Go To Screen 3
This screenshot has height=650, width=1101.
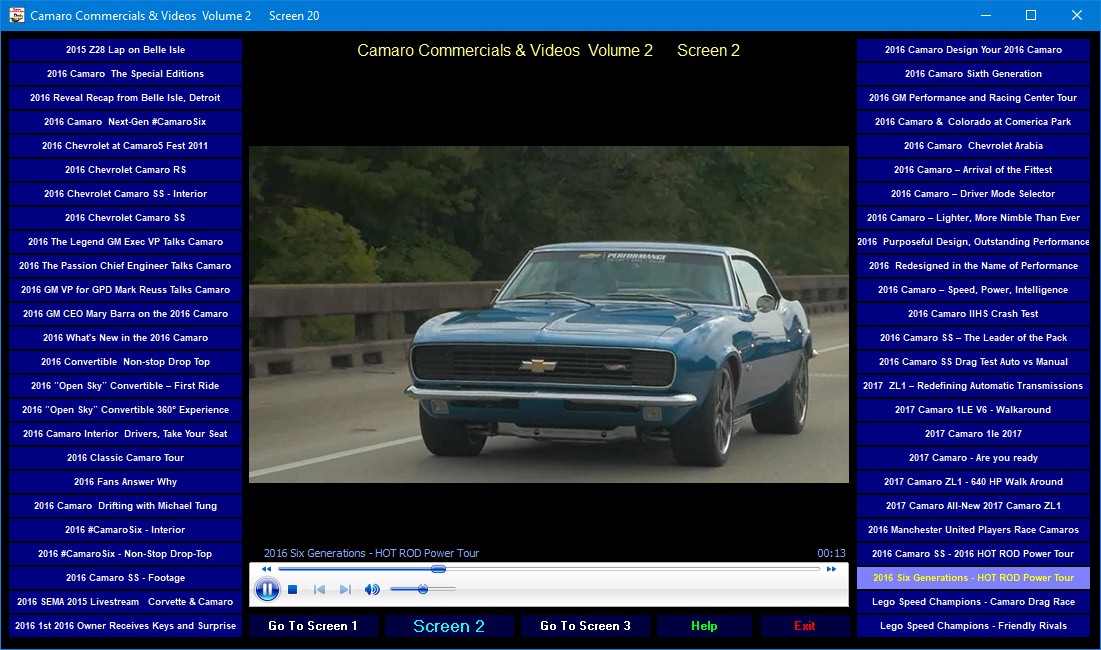[x=586, y=626]
